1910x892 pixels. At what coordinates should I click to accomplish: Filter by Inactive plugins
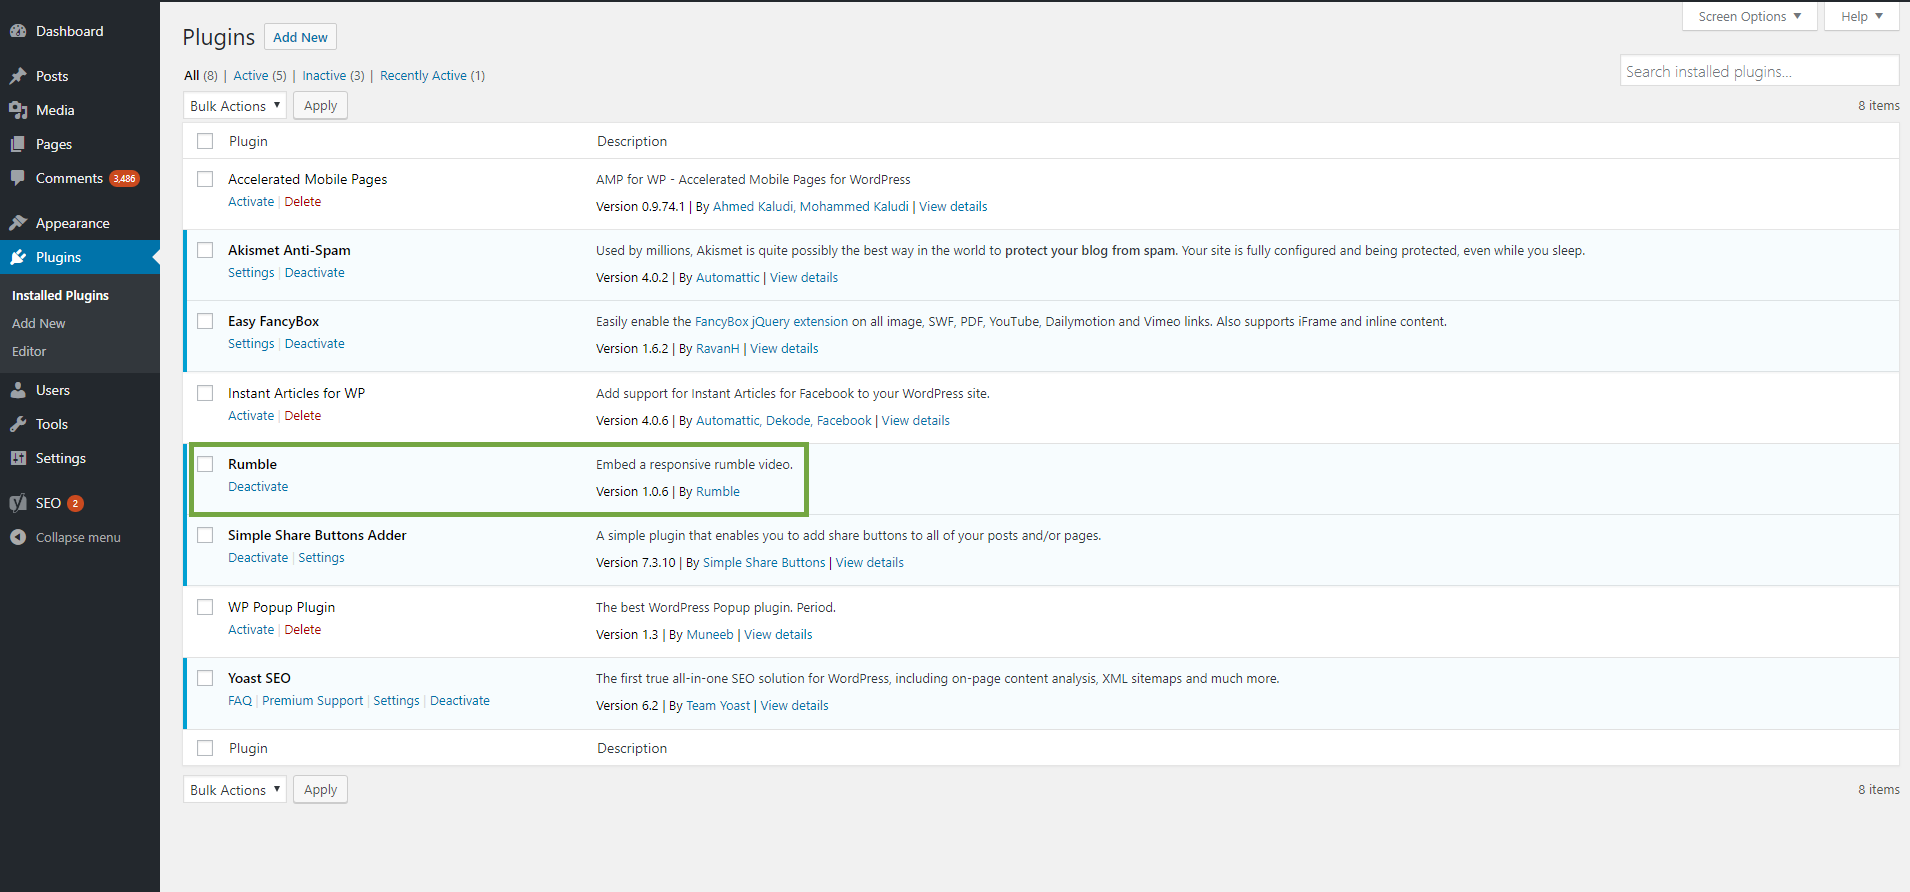click(324, 75)
